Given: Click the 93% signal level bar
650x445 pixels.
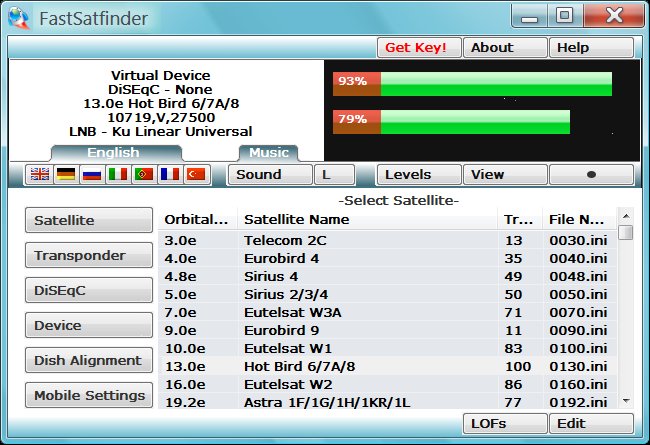Looking at the screenshot, I should (x=472, y=84).
